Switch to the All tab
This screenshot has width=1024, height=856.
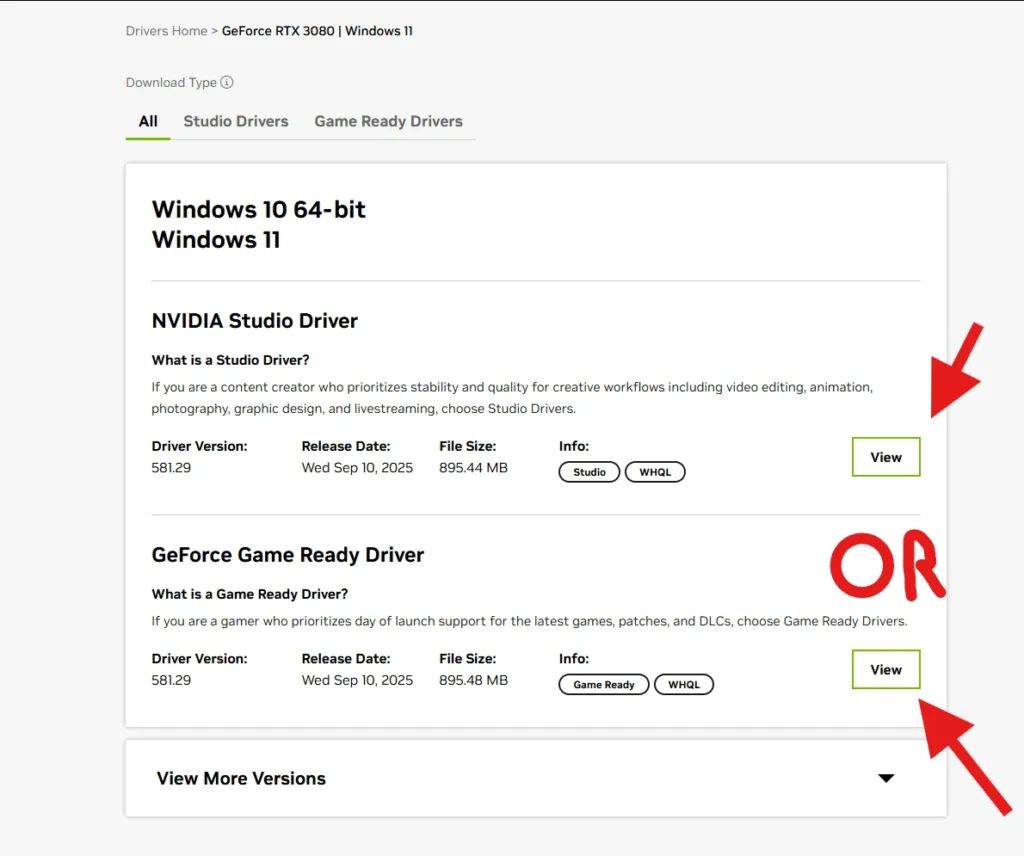pos(148,122)
